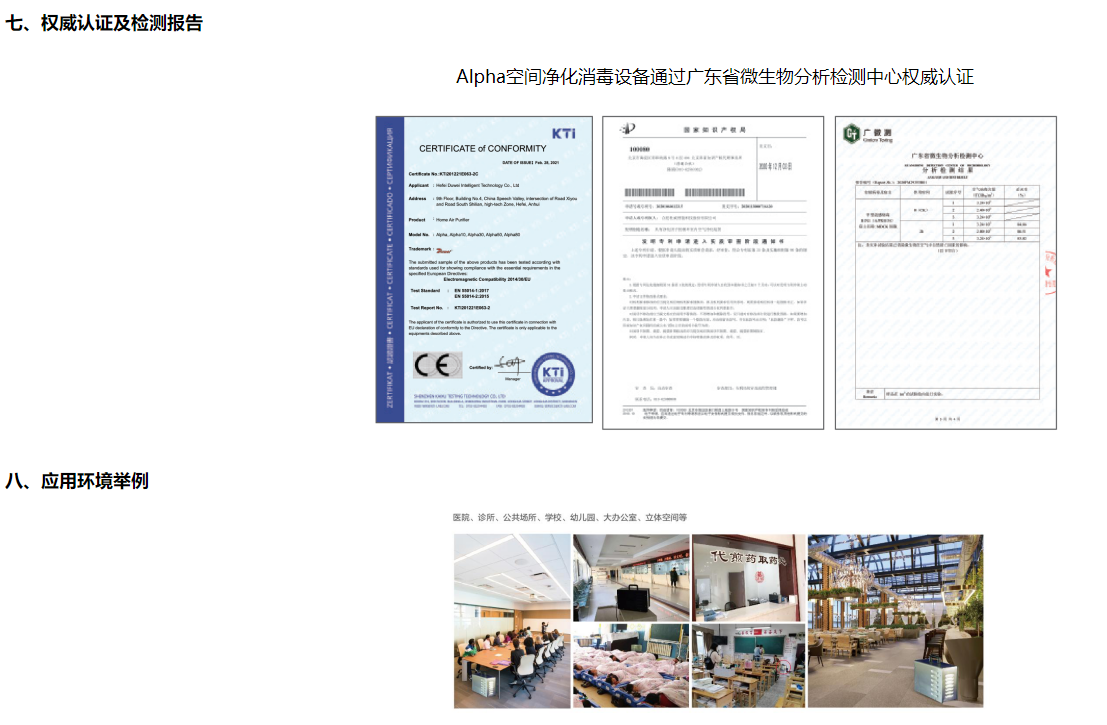The image size is (1107, 725).
Task: Click the KTi logo atop the certificate
Action: click(x=563, y=133)
